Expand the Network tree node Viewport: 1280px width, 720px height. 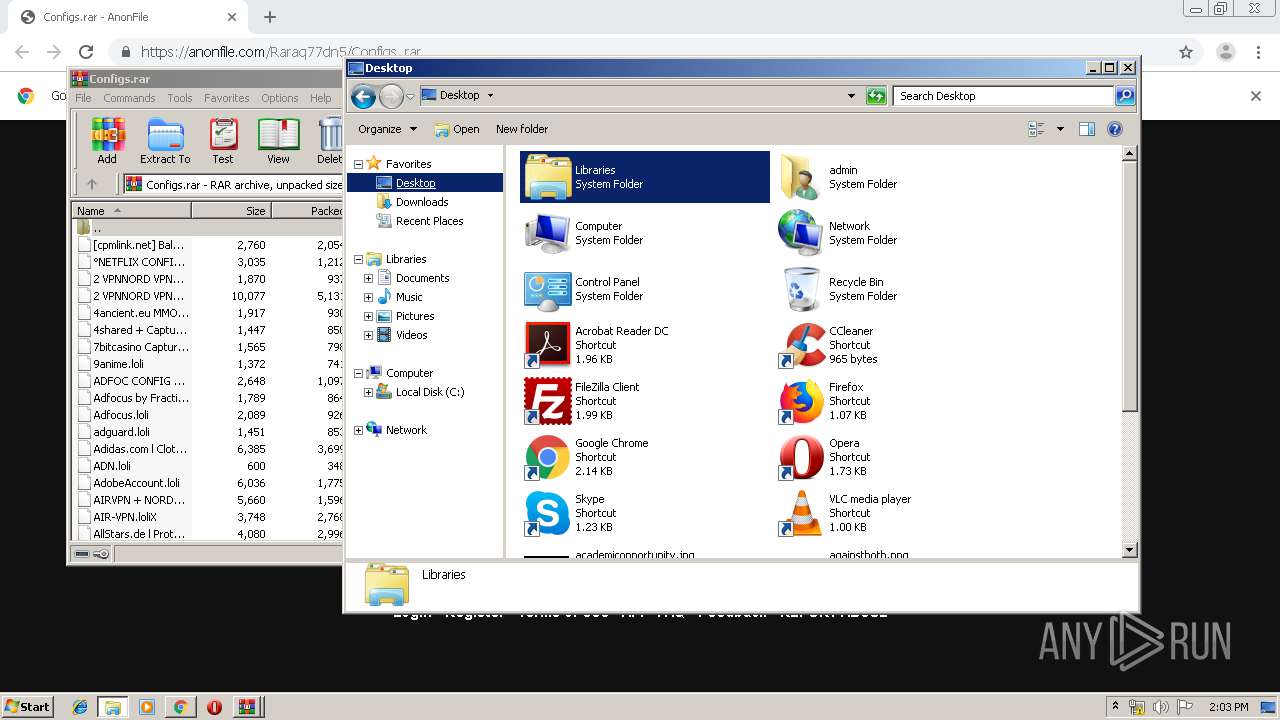point(358,430)
